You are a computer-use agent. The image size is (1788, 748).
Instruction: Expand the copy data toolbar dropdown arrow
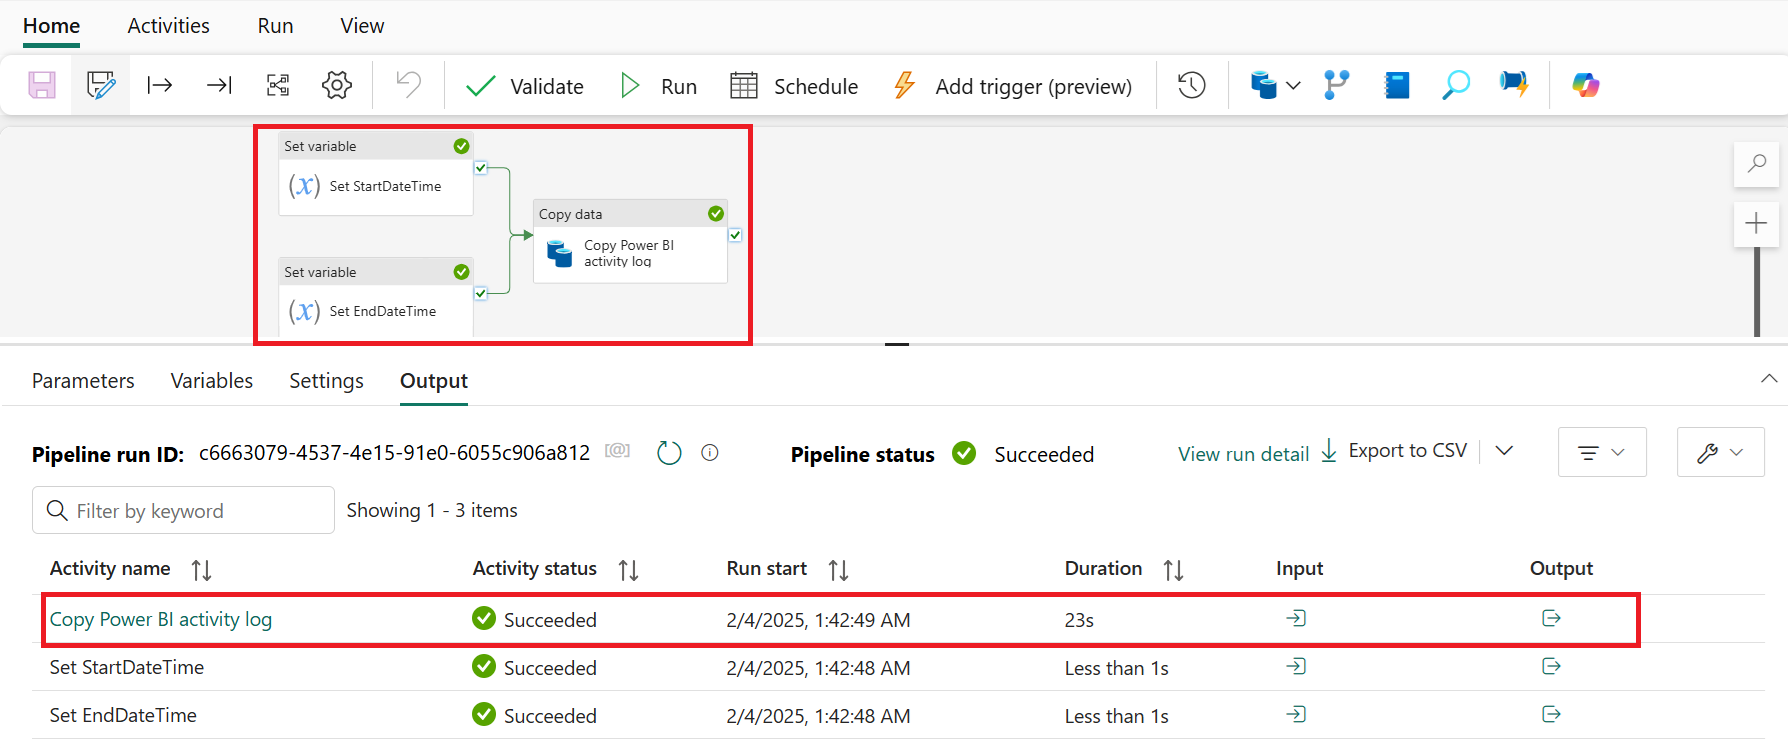point(1293,86)
